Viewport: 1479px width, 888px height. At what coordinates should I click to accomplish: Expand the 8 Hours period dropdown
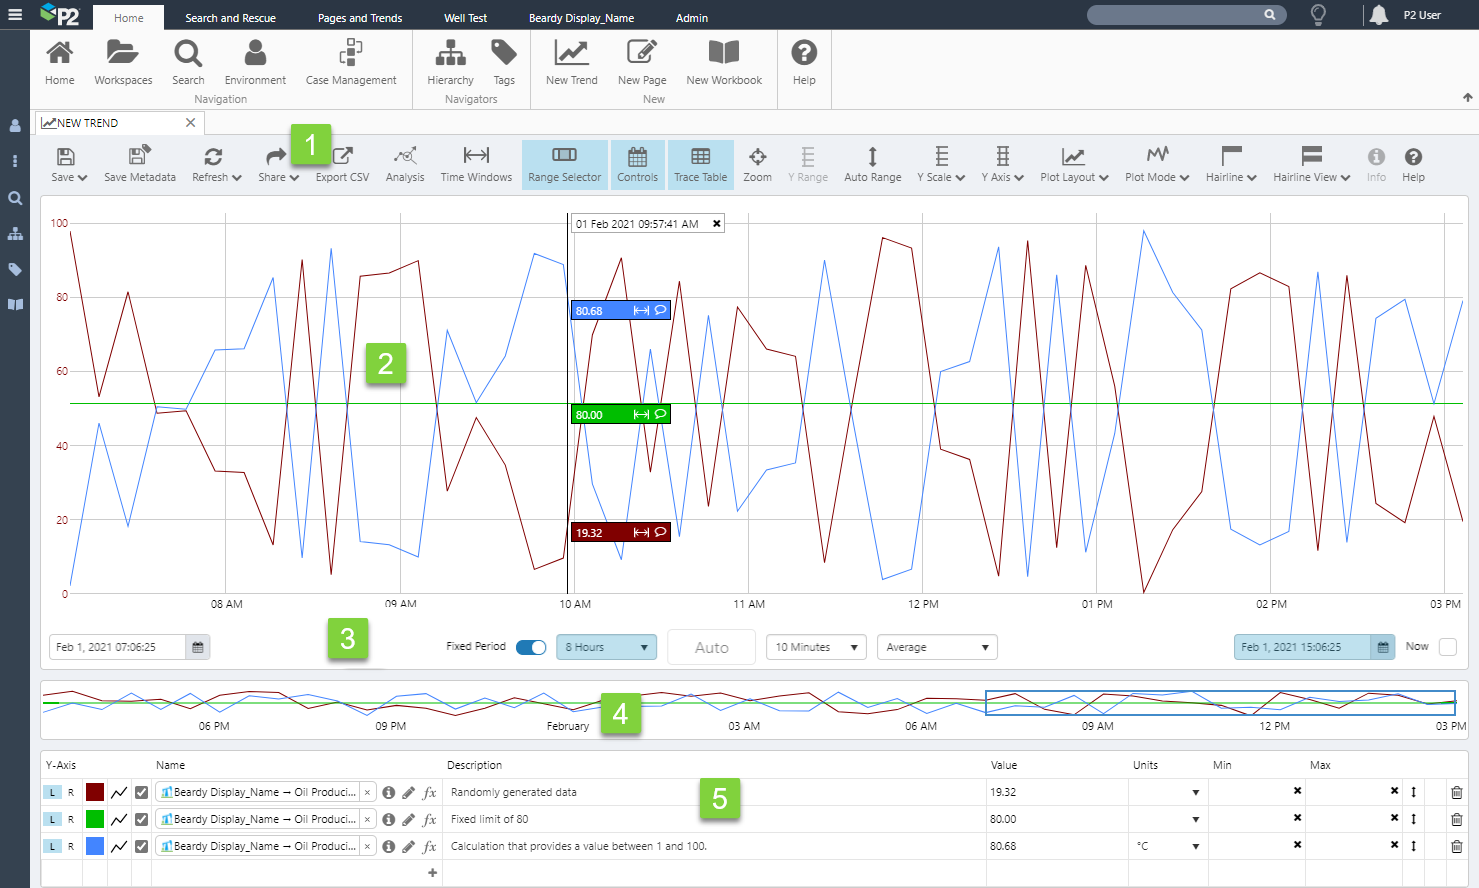click(x=606, y=647)
